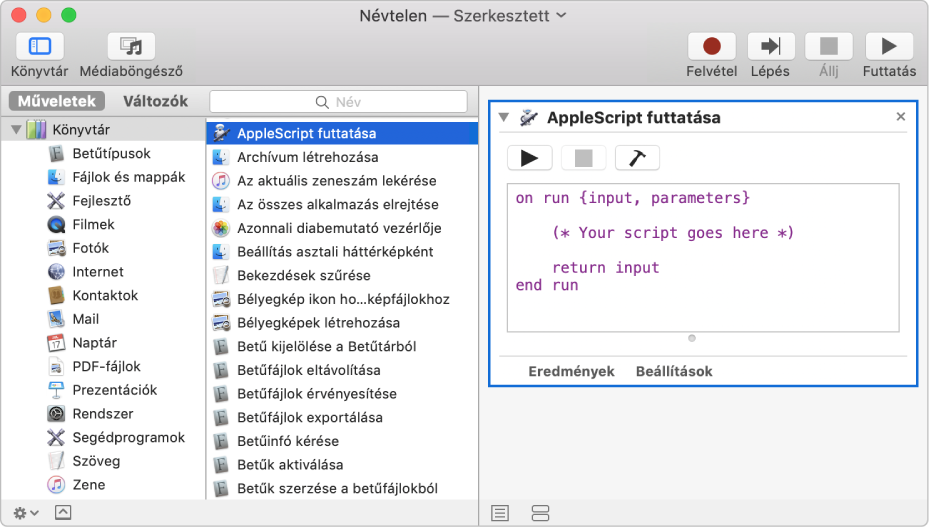This screenshot has height=529, width=931.
Task: Open the Beállítások section of the action
Action: pos(674,371)
